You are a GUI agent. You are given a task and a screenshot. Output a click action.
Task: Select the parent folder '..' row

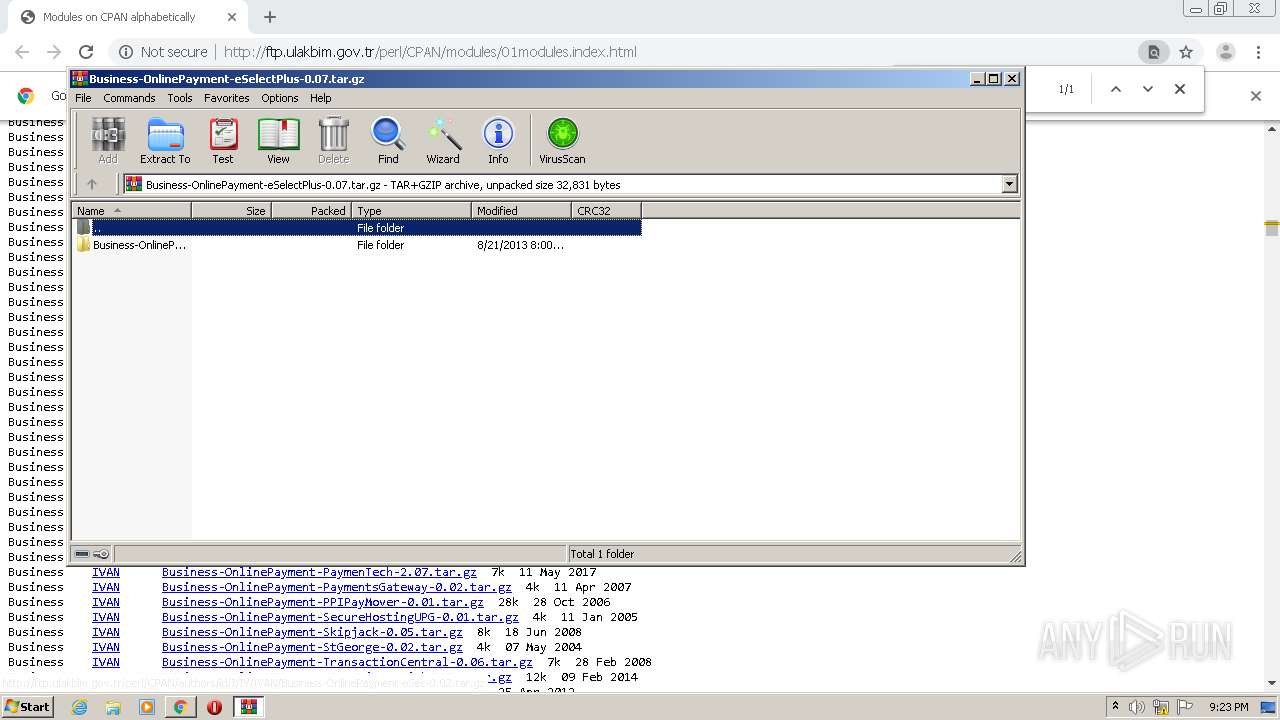pyautogui.click(x=357, y=228)
